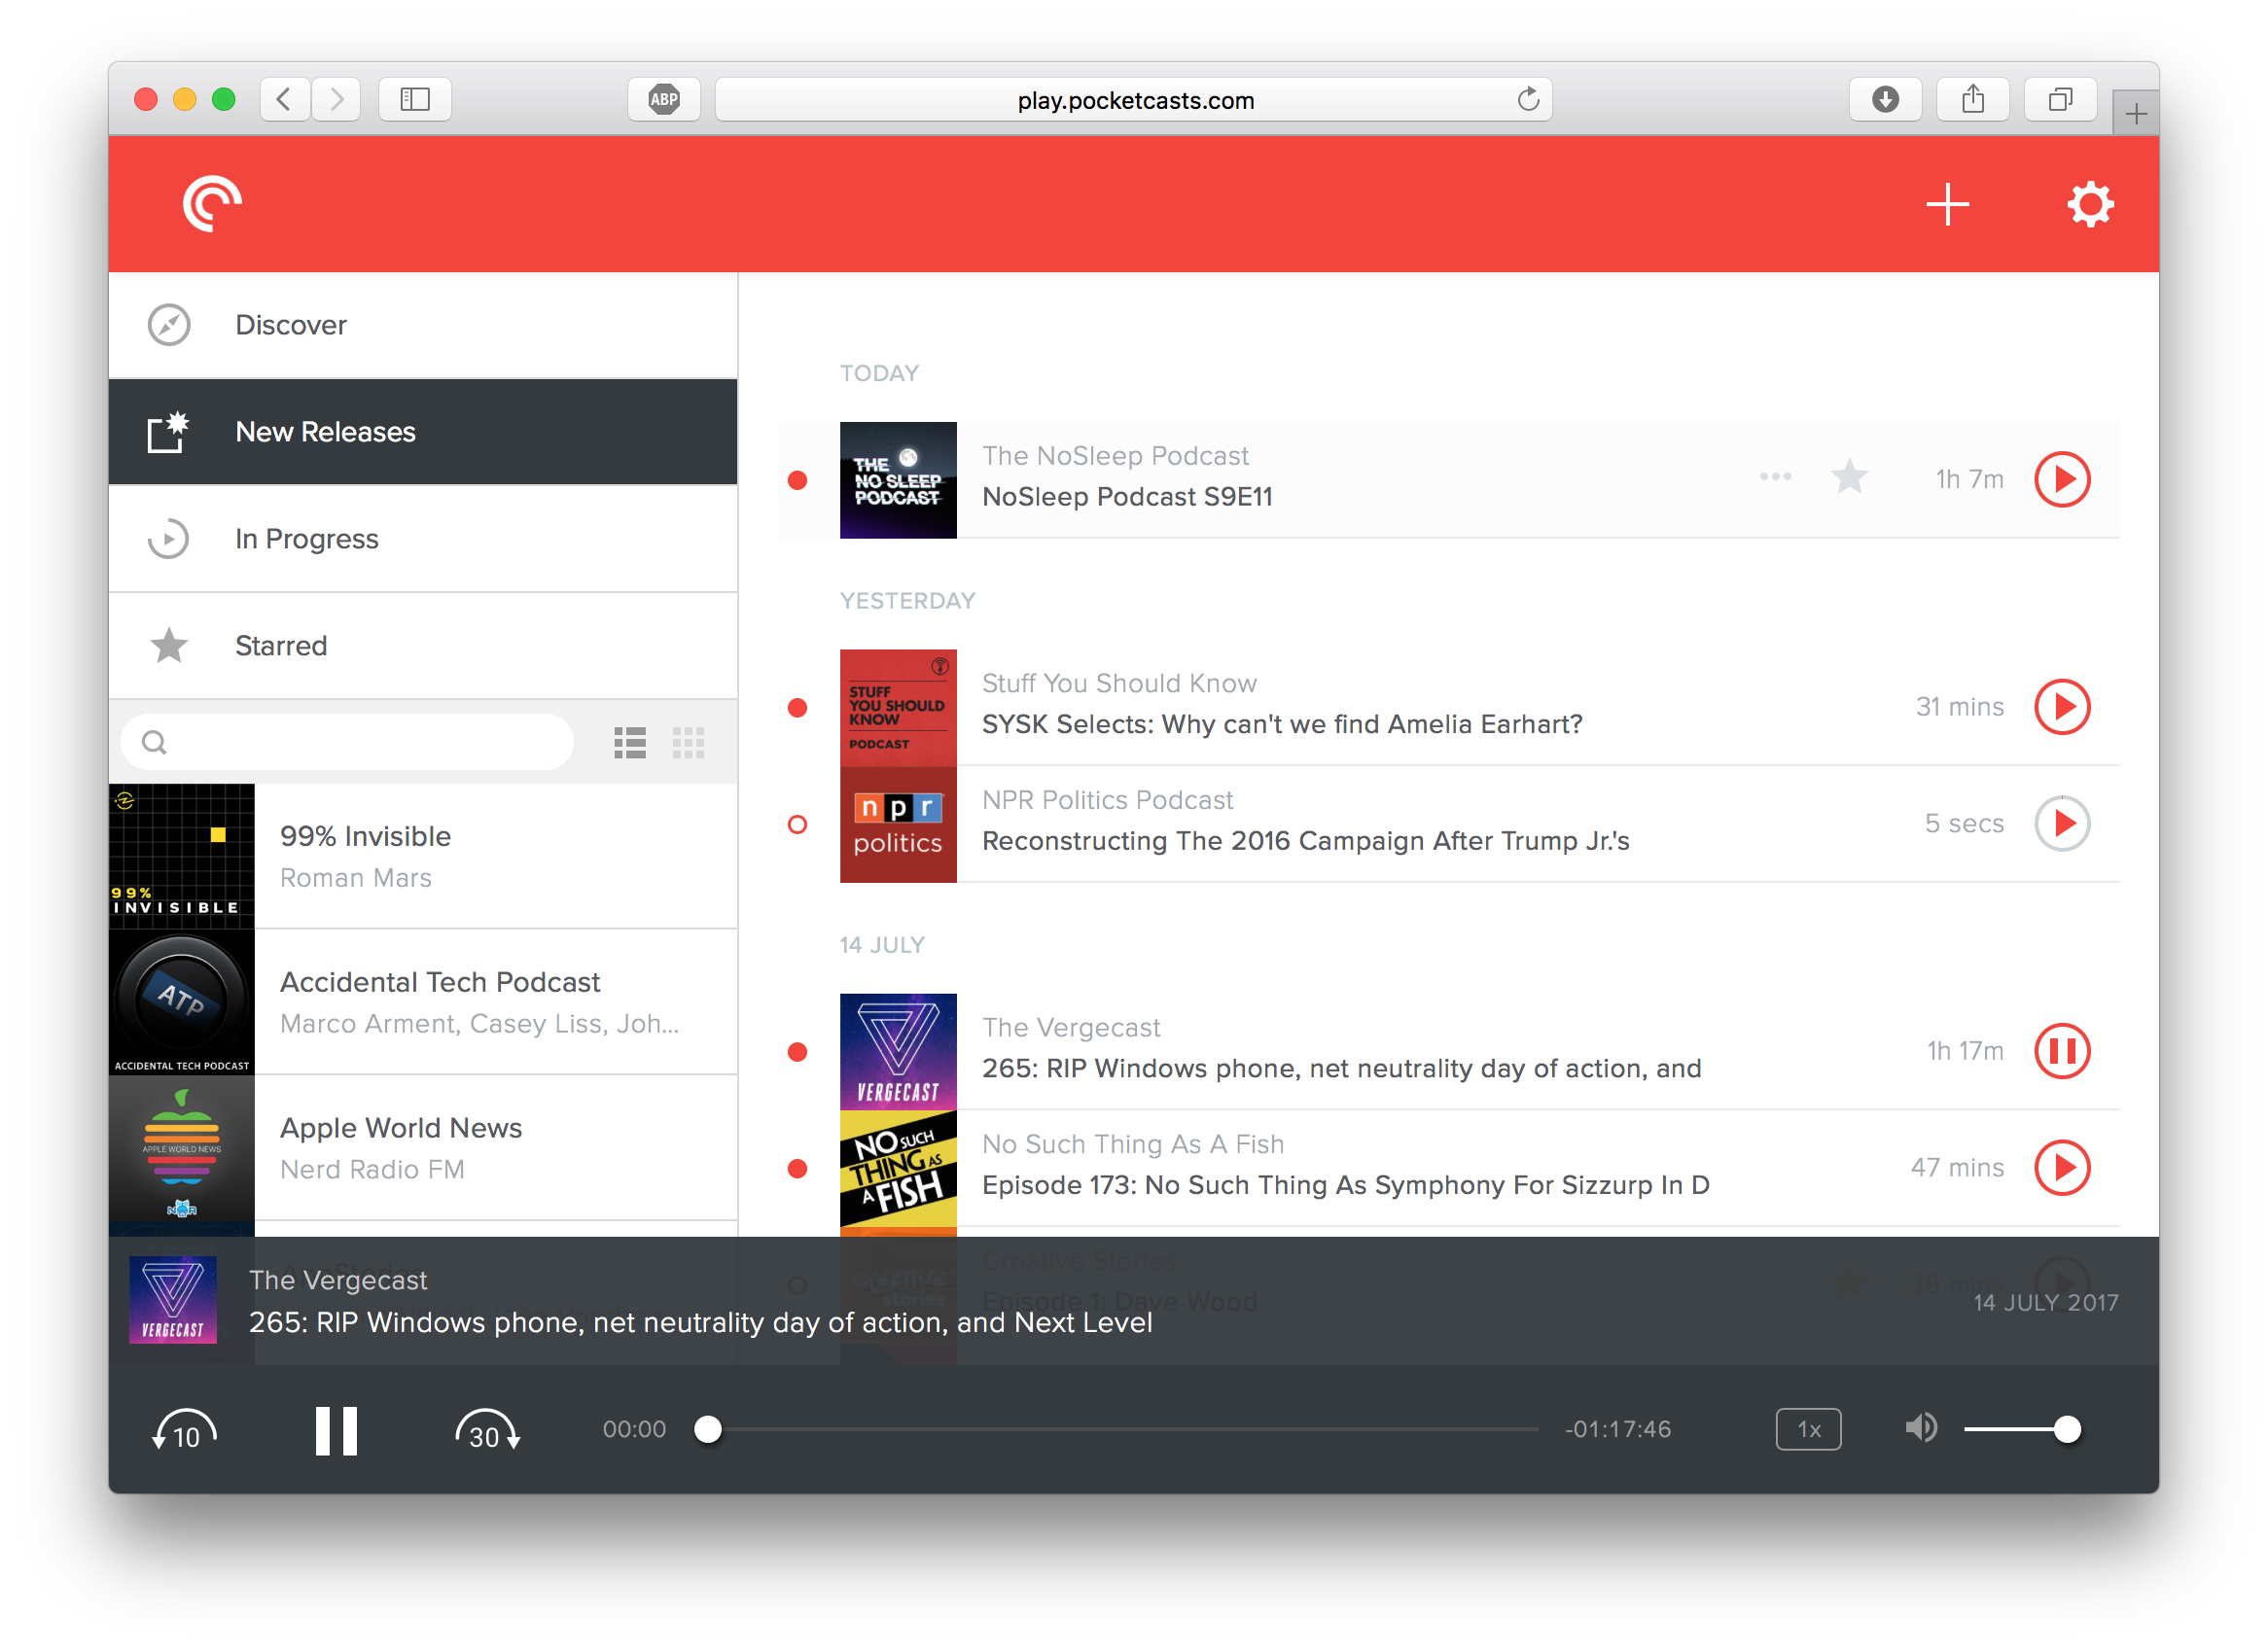Viewport: 2268px width, 1649px height.
Task: Skip forward 30 seconds
Action: click(487, 1431)
